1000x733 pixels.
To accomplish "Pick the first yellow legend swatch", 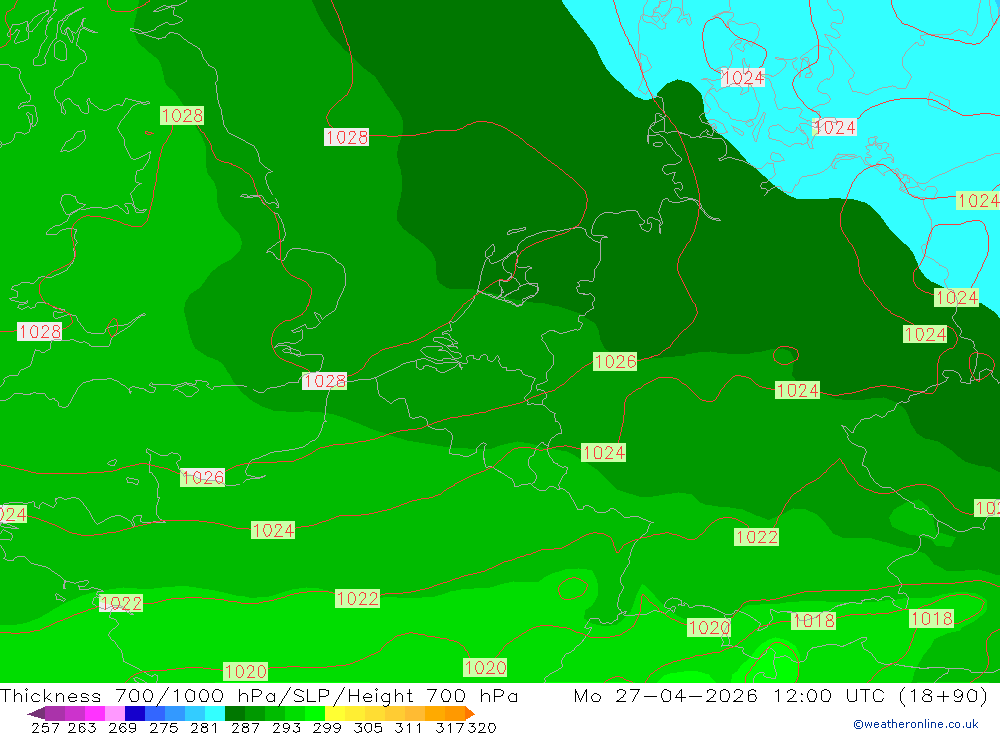I will (x=335, y=713).
